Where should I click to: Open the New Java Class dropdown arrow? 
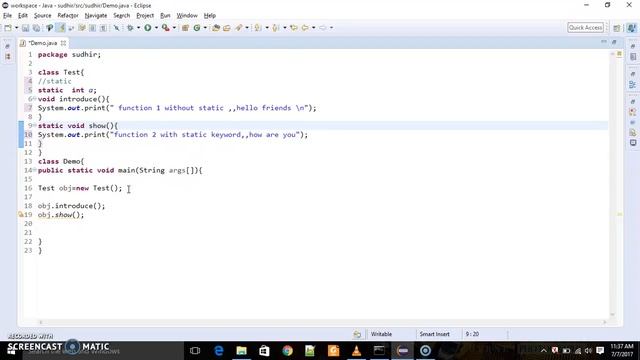[x=205, y=28]
